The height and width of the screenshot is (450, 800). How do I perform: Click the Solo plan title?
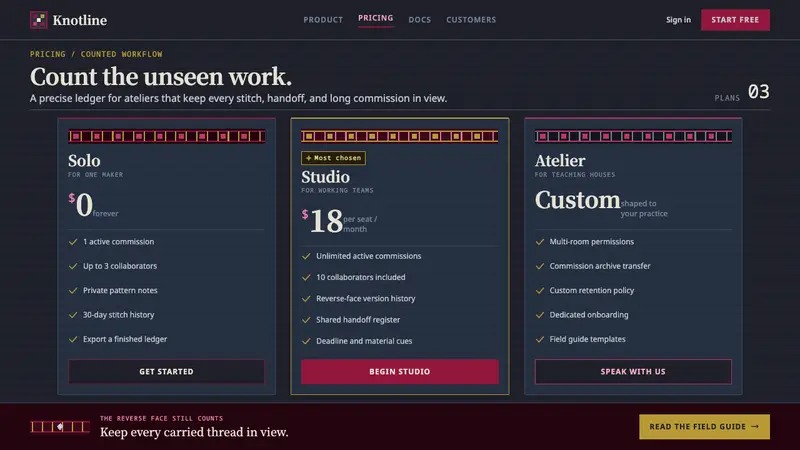[x=84, y=161]
